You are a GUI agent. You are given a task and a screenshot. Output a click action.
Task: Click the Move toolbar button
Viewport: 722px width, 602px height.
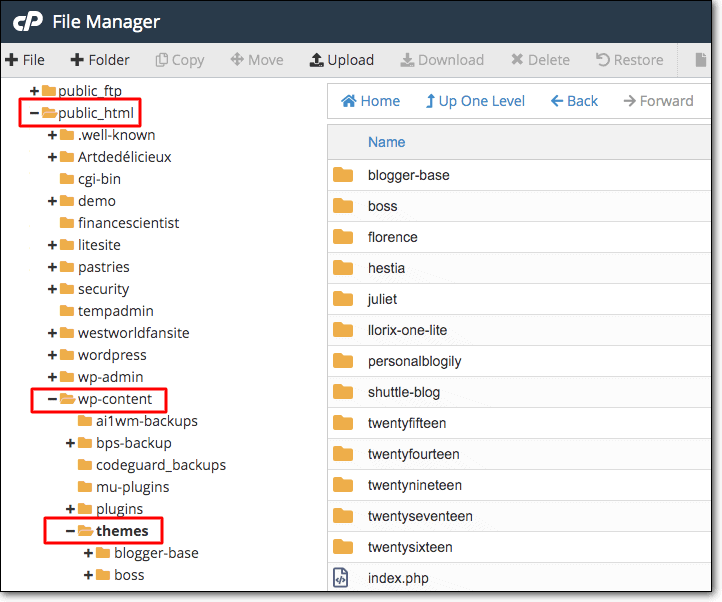coord(257,60)
